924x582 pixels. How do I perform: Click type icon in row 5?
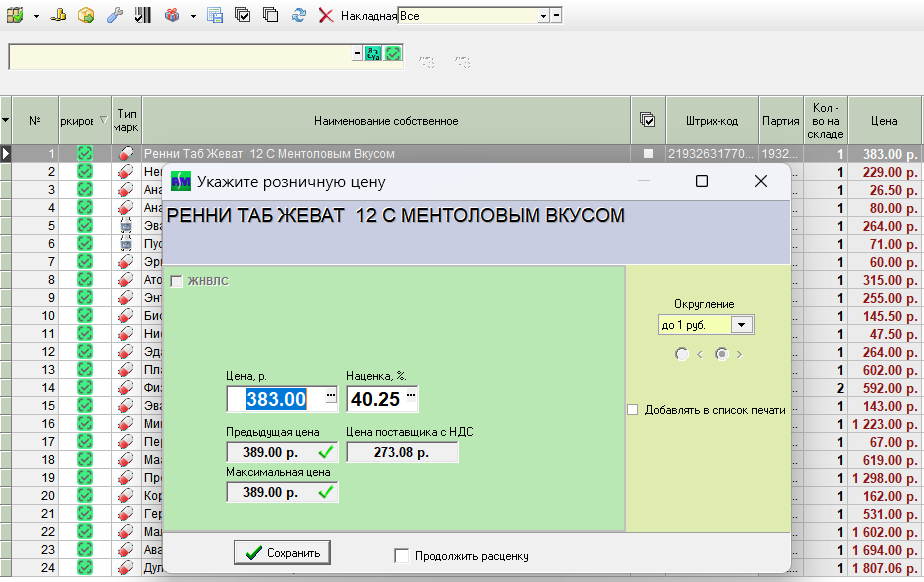126,226
